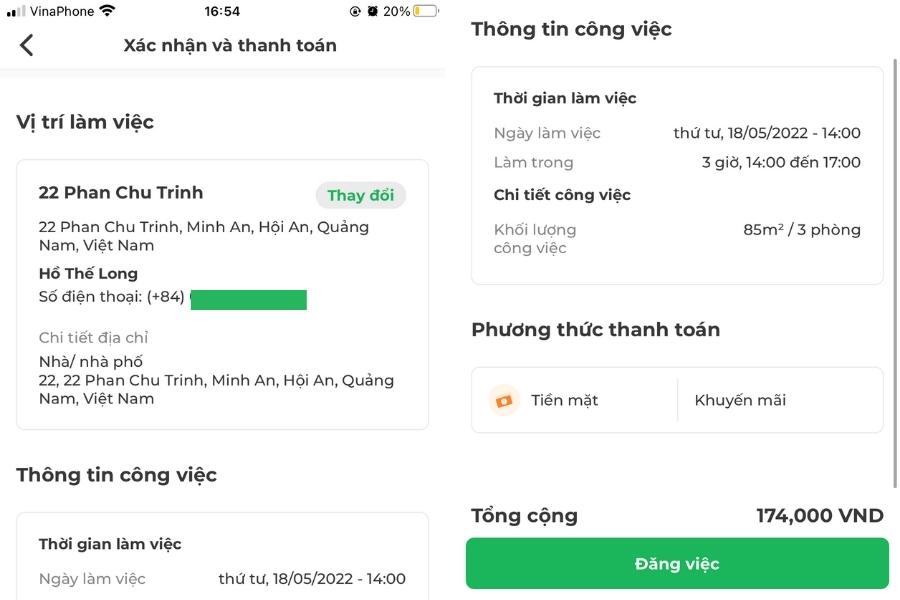Tap the Tổng cộng total amount

819,516
